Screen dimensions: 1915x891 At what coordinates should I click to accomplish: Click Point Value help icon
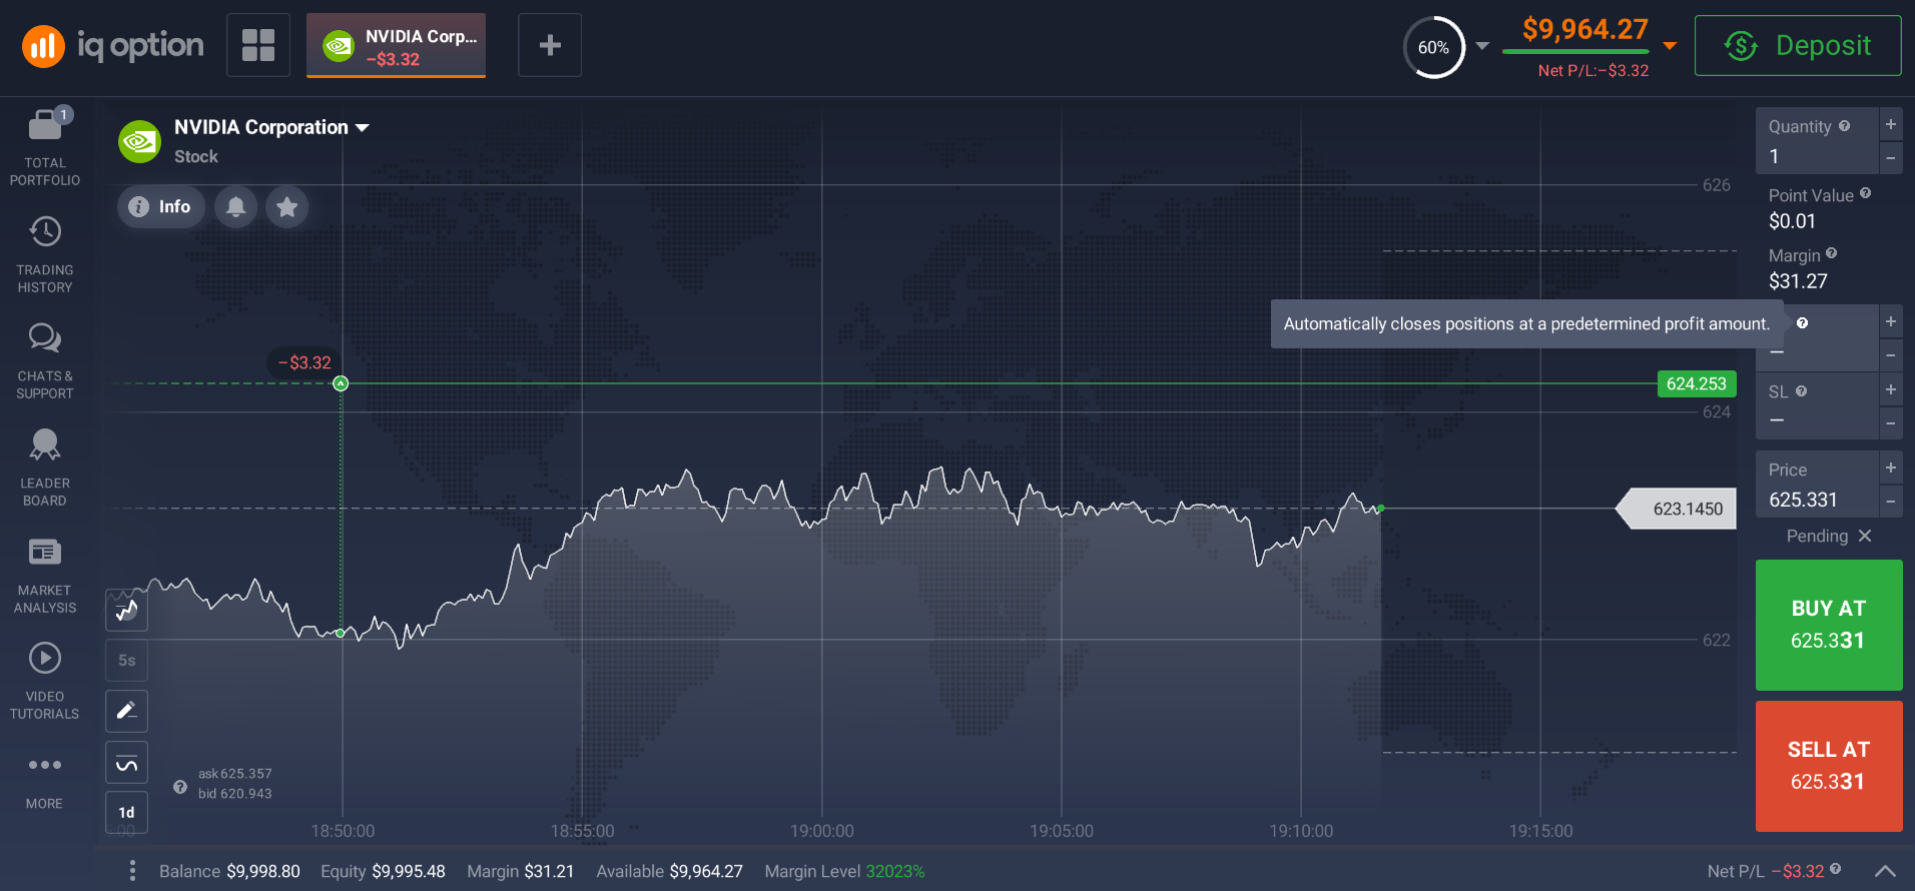(1865, 194)
